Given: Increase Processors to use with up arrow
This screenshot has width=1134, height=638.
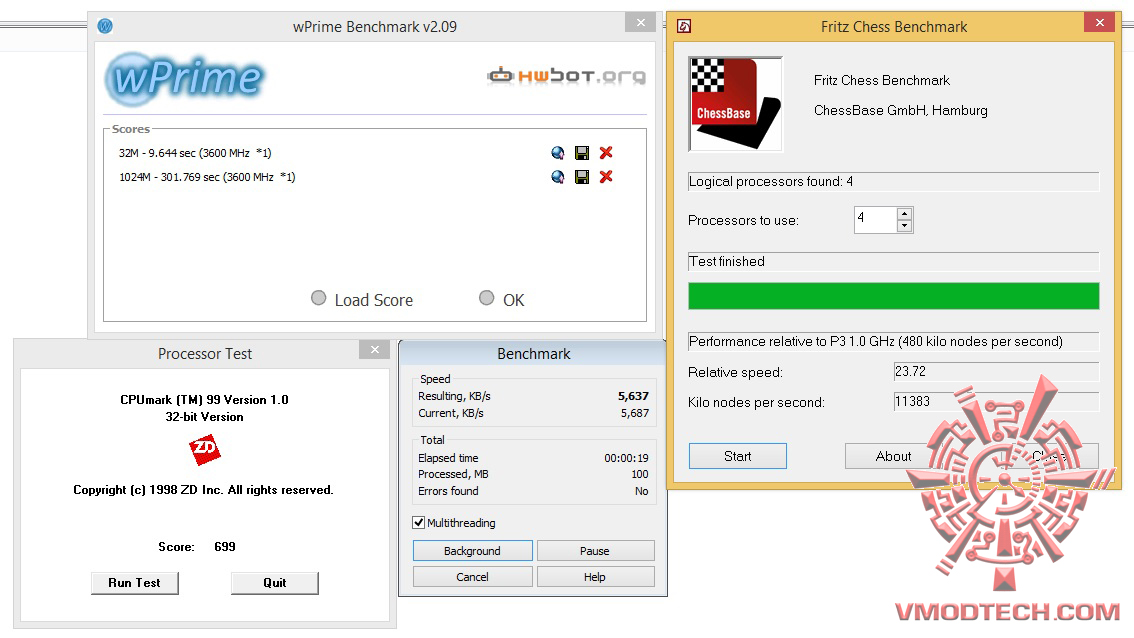Looking at the screenshot, I should (904, 213).
